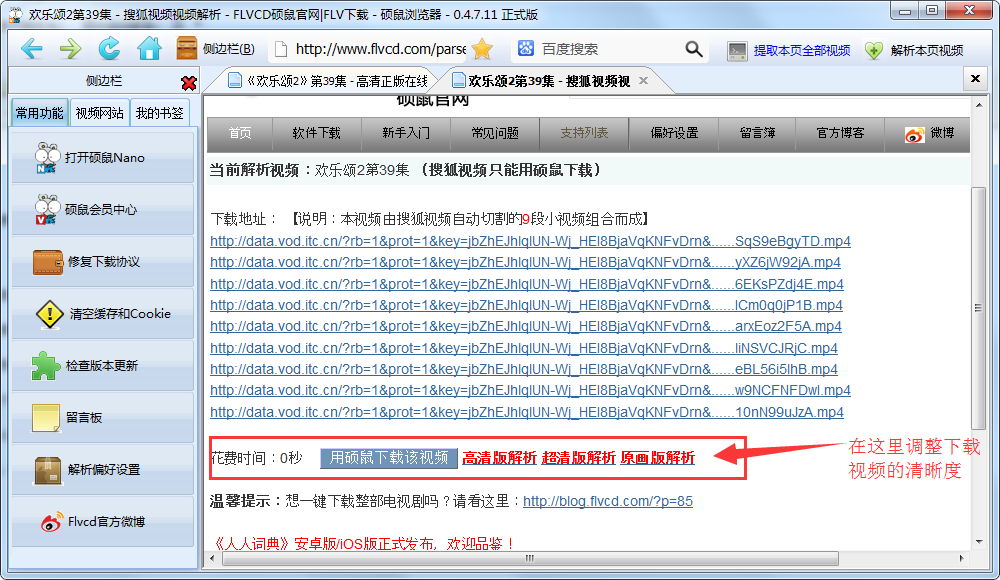Choose 清空缓存和Cookie
The width and height of the screenshot is (1000, 580).
103,314
